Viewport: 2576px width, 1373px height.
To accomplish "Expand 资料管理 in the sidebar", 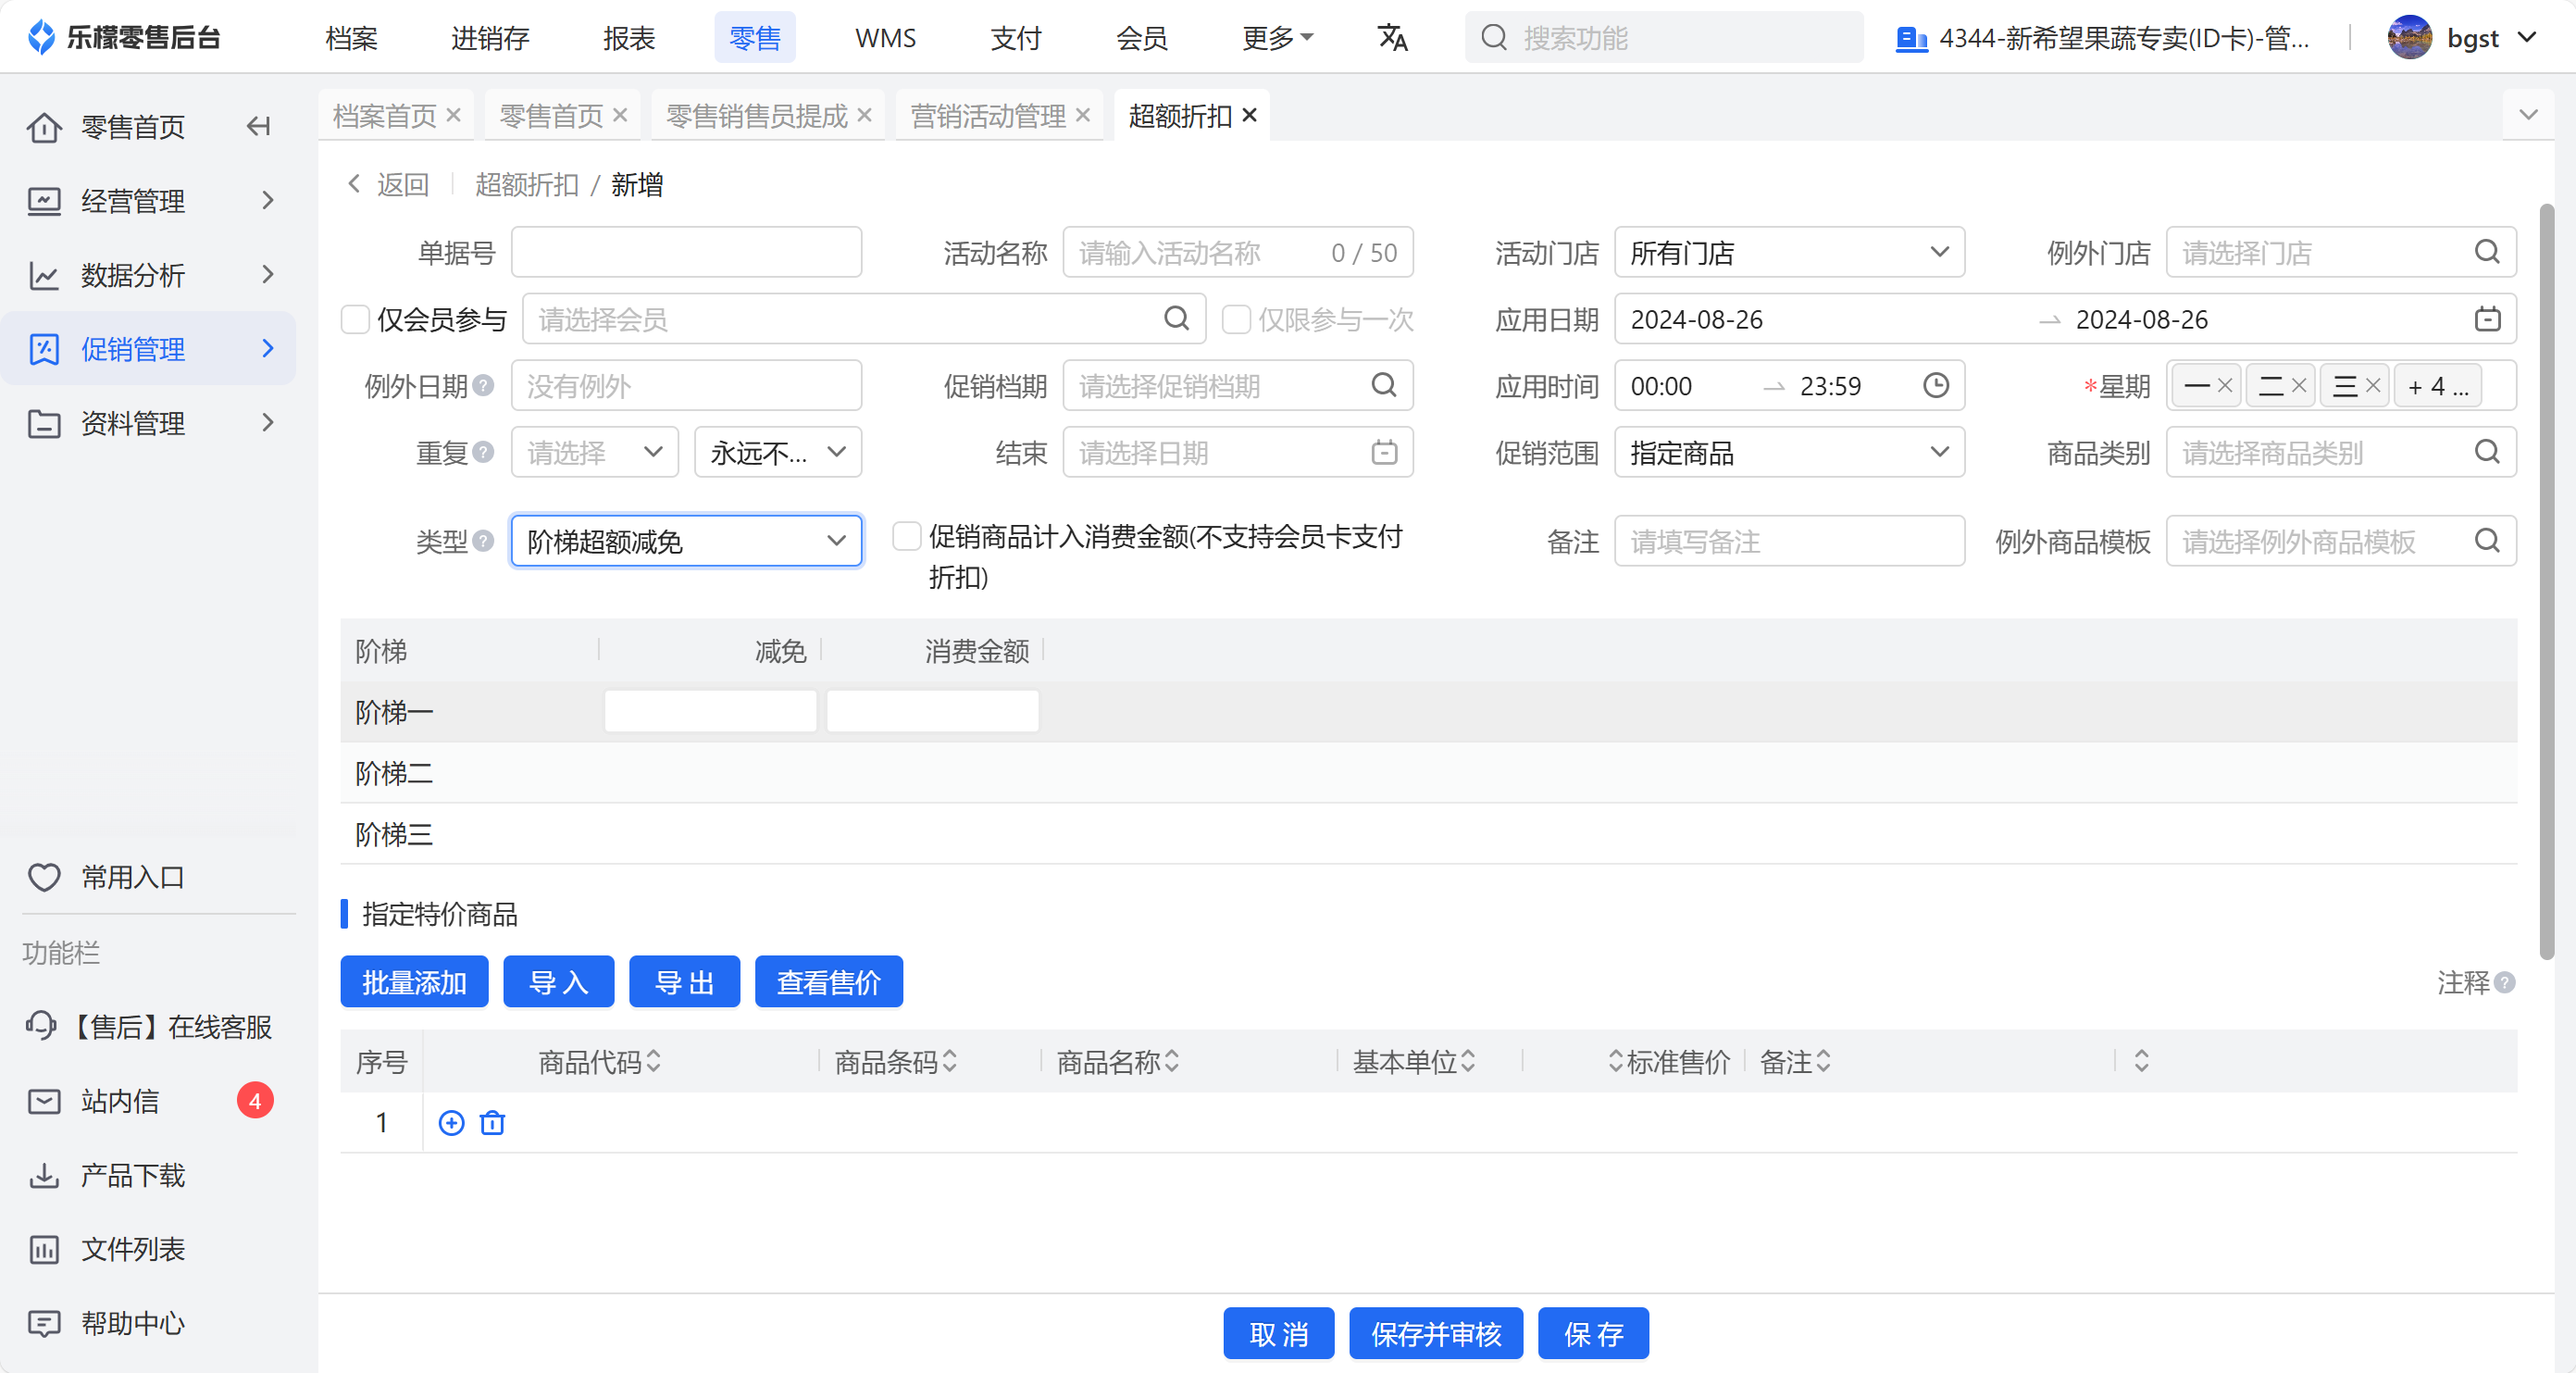I will 148,423.
